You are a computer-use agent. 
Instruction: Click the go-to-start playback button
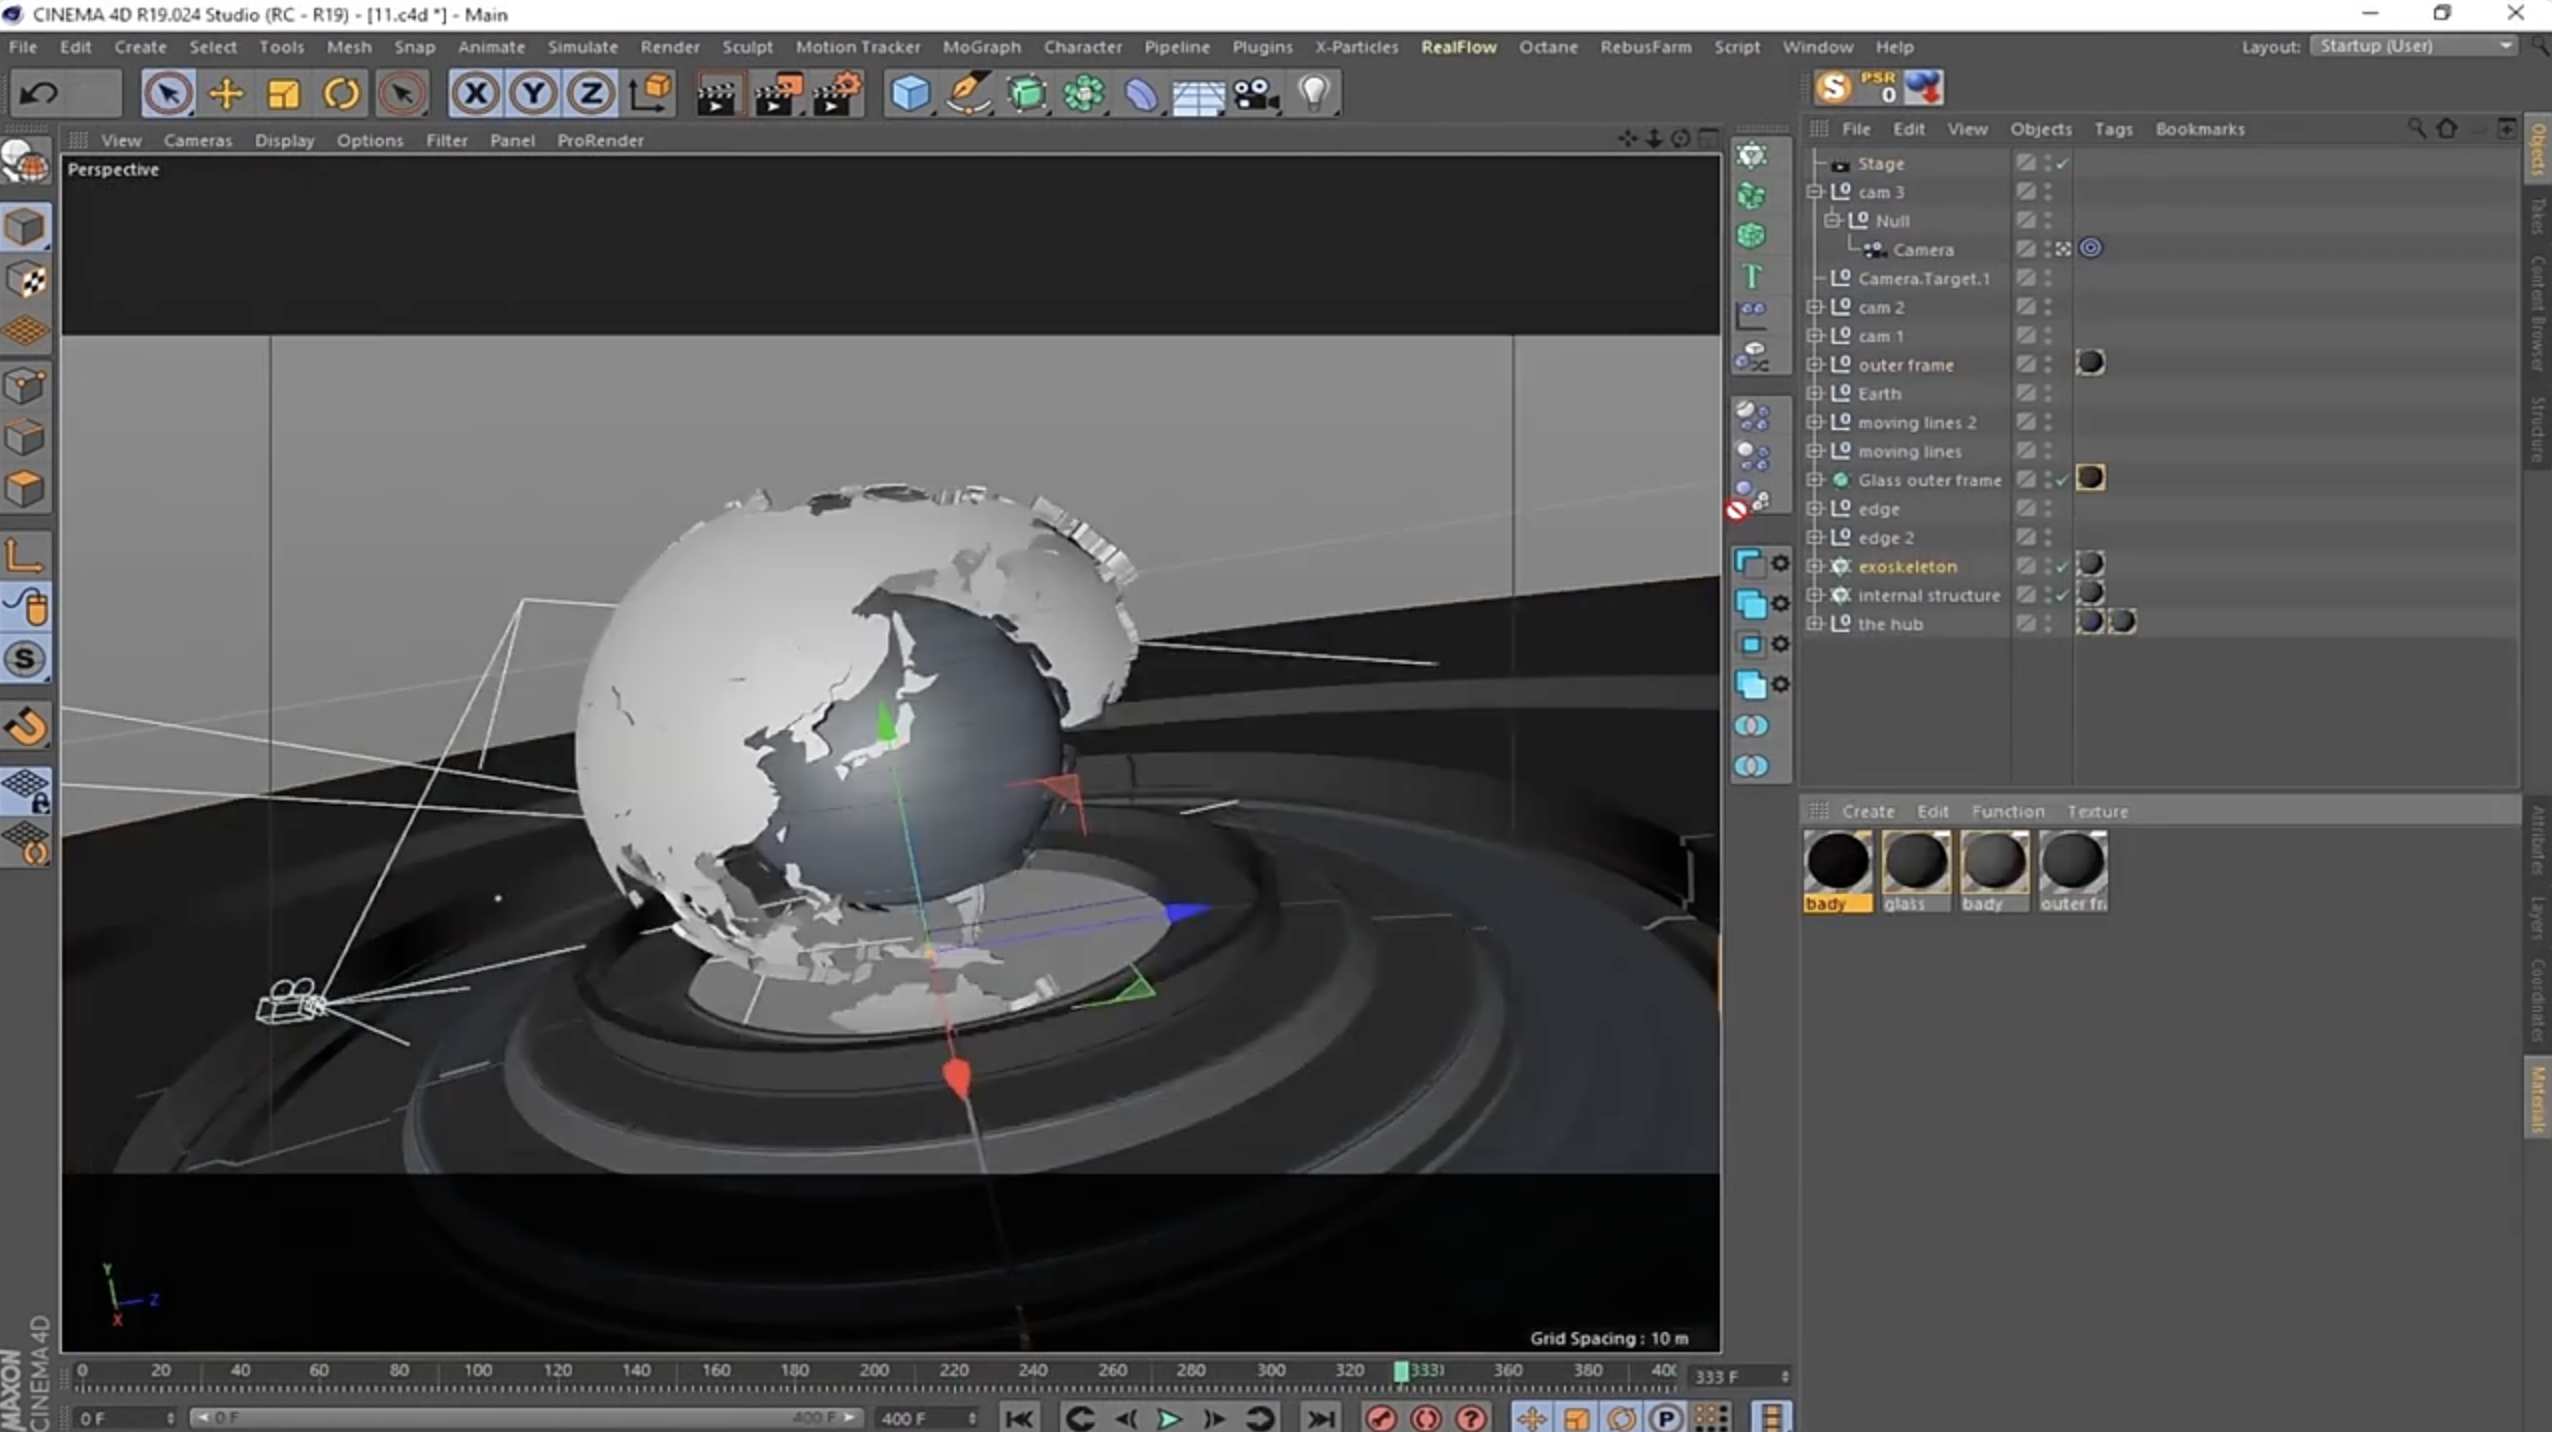1018,1417
